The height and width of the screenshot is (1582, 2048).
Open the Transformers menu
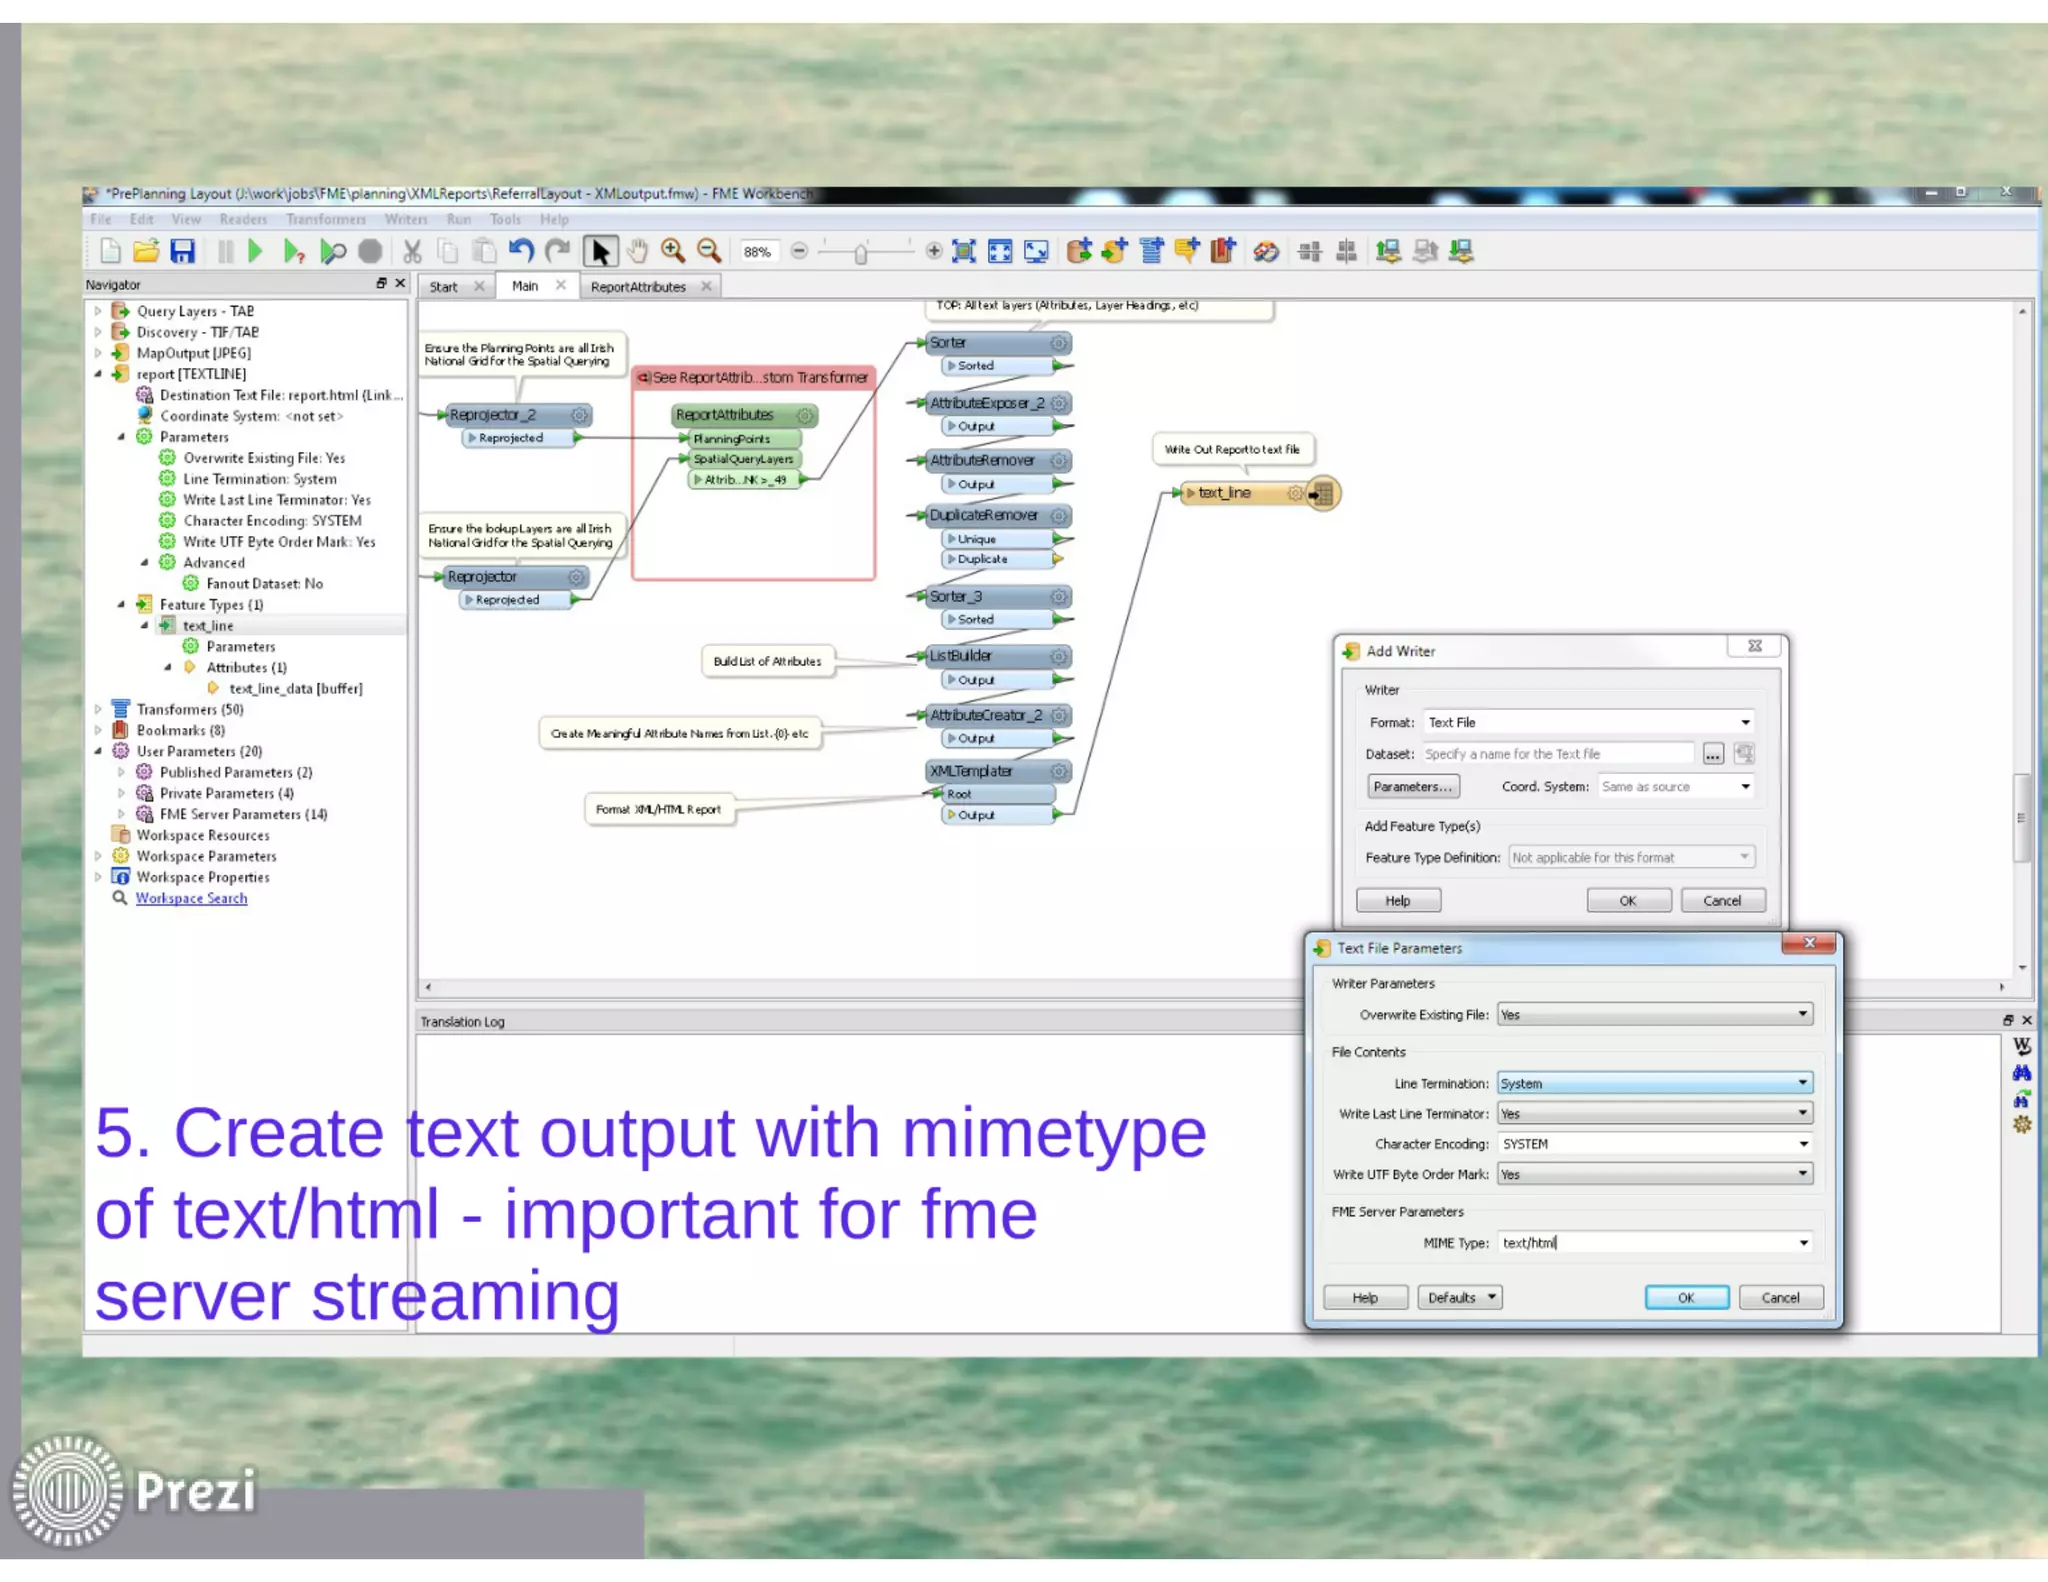coord(326,219)
